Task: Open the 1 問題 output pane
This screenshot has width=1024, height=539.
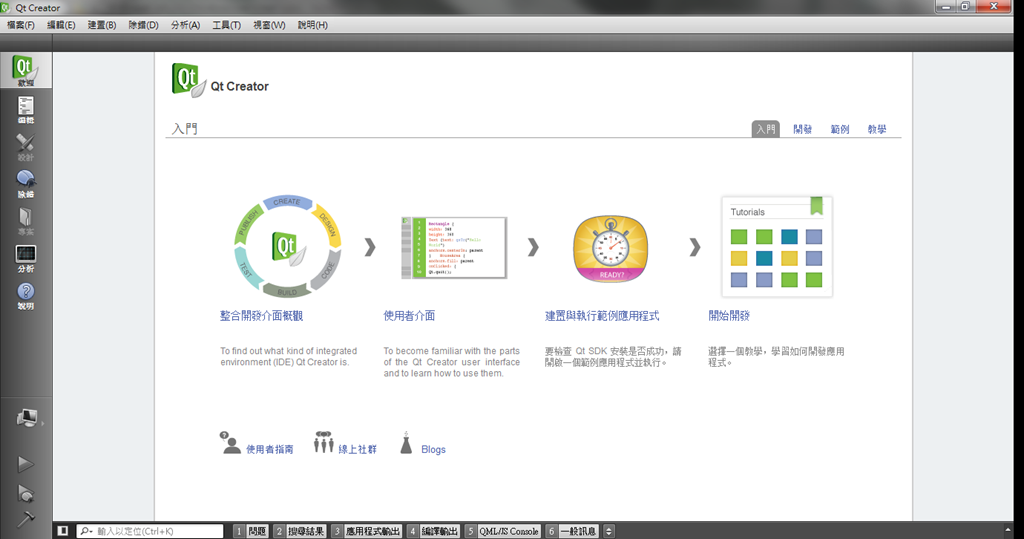Action: 251,531
